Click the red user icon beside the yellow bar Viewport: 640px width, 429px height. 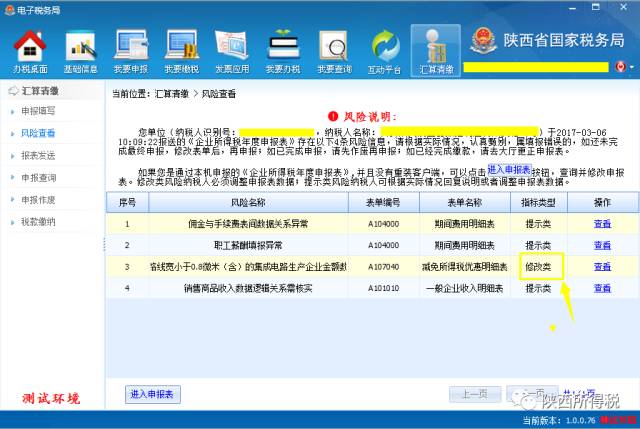pos(620,67)
